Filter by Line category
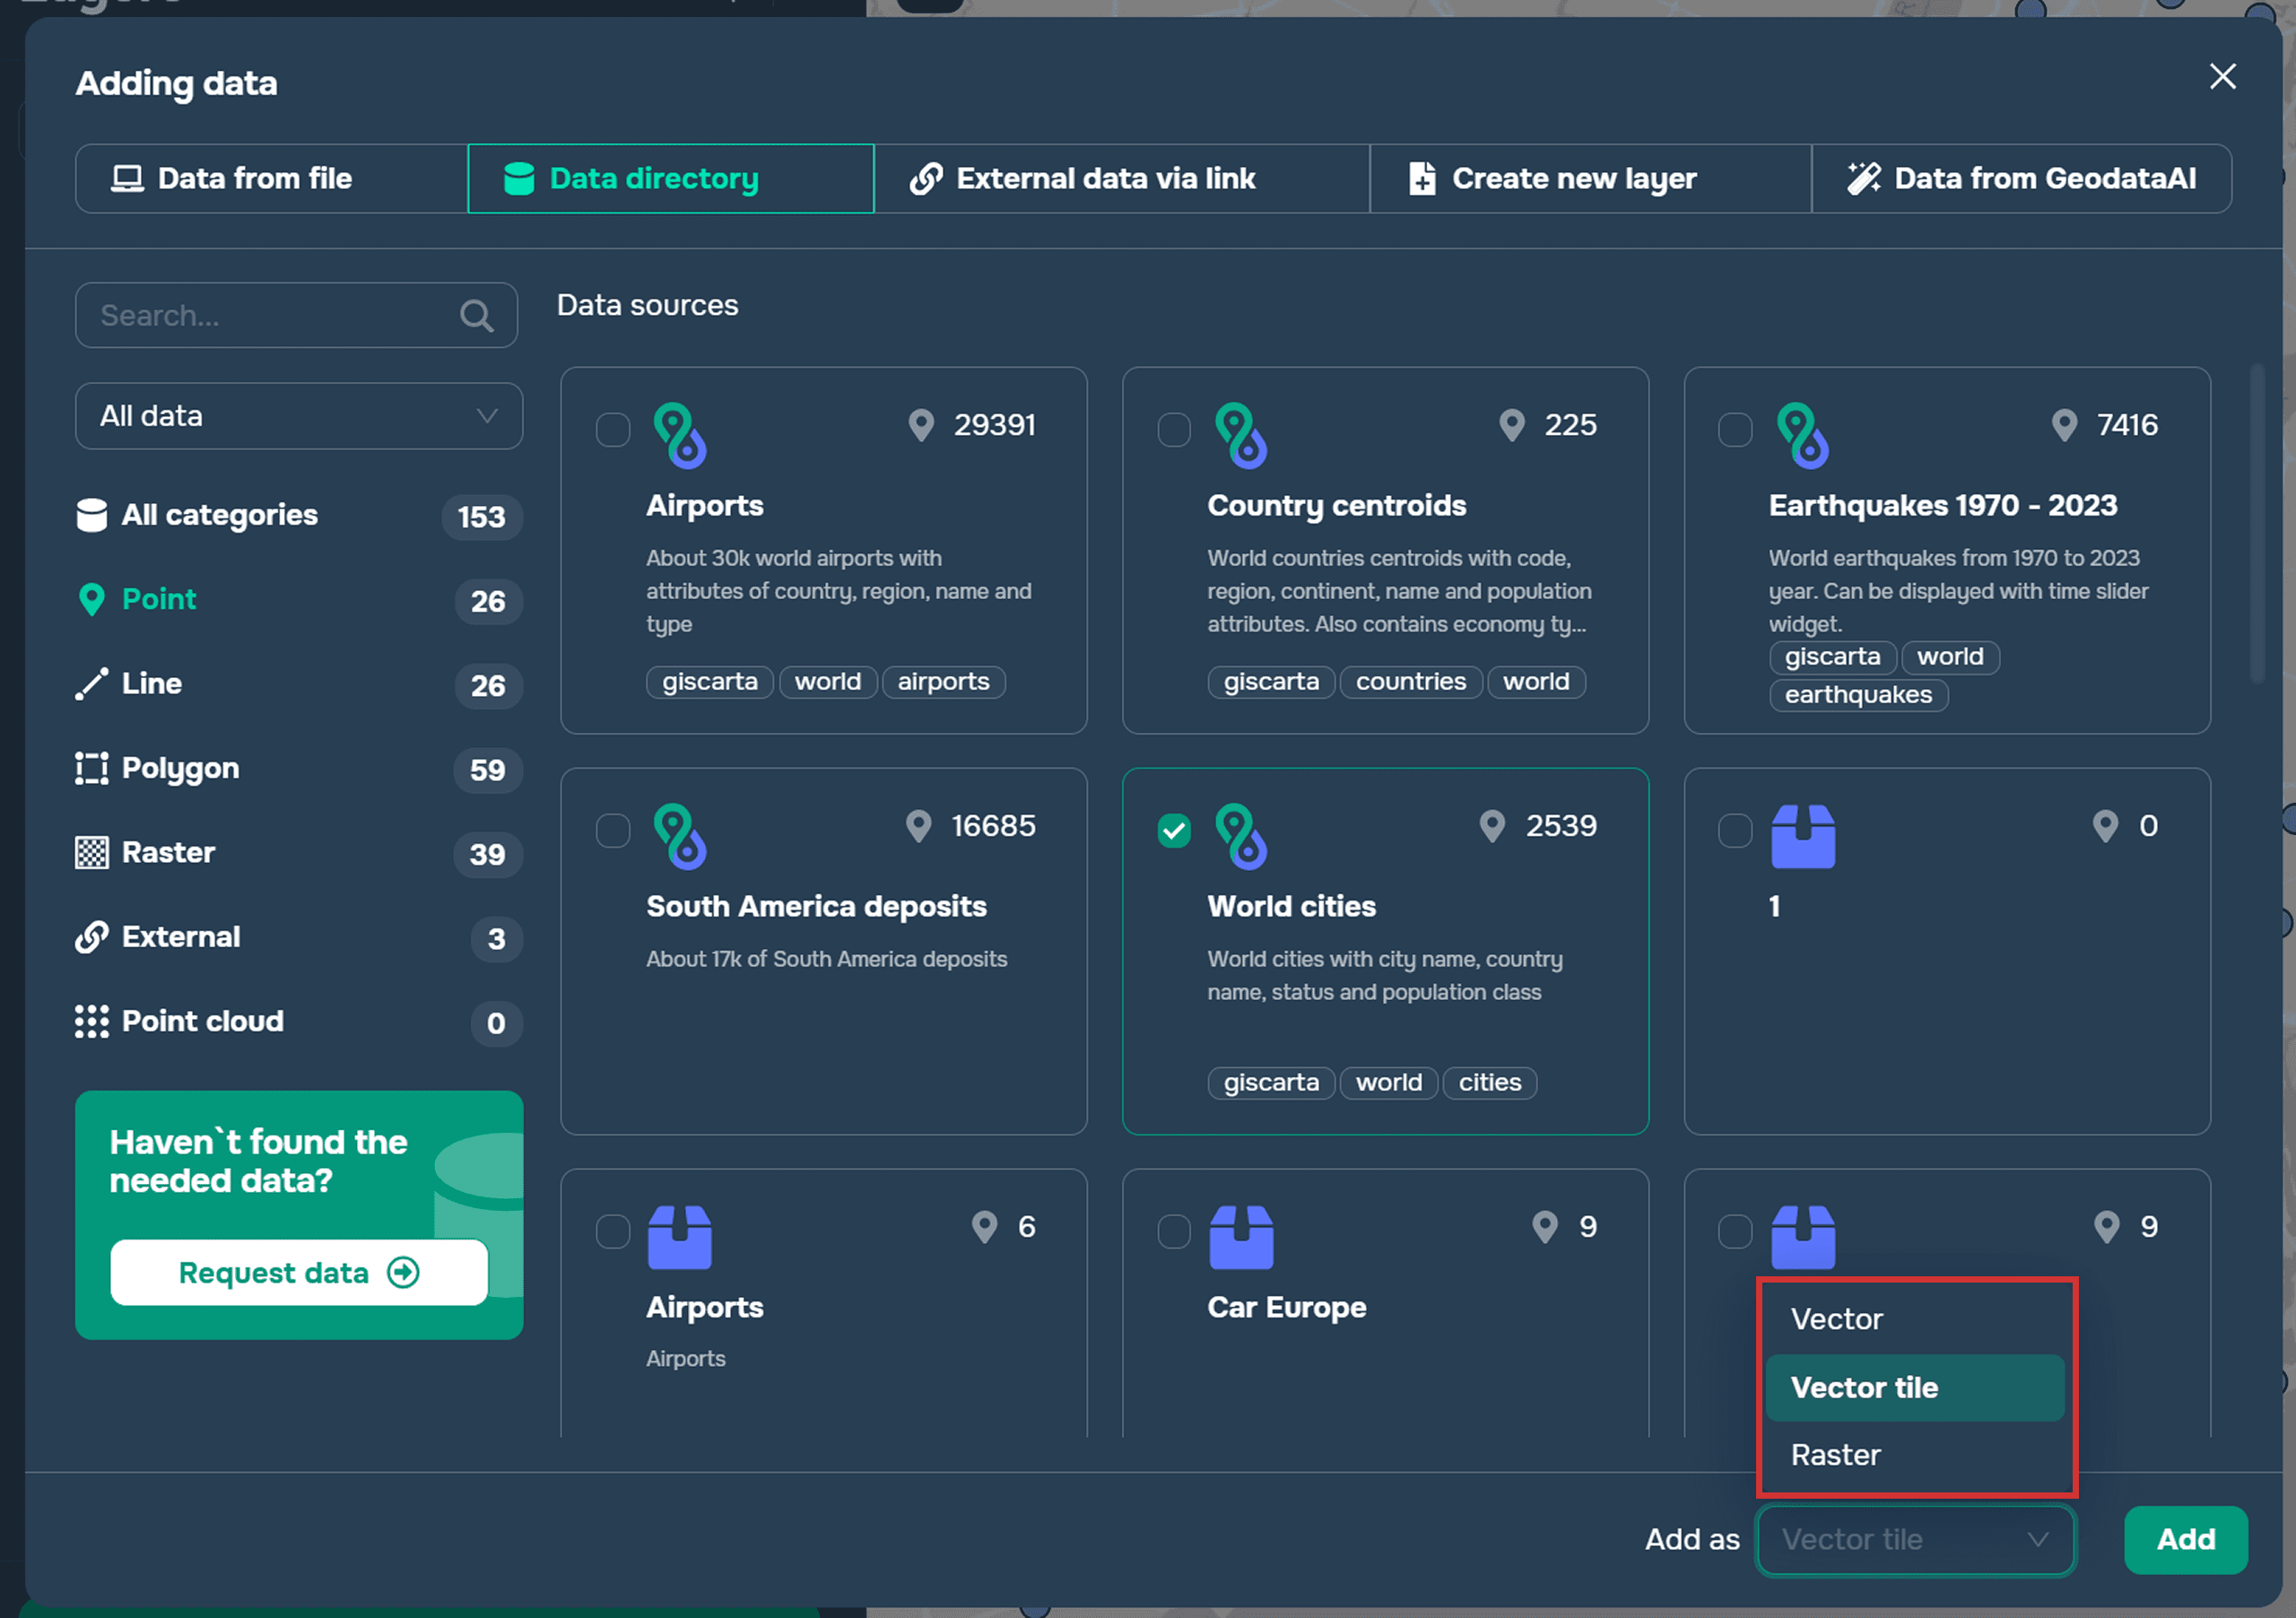 pyautogui.click(x=299, y=684)
